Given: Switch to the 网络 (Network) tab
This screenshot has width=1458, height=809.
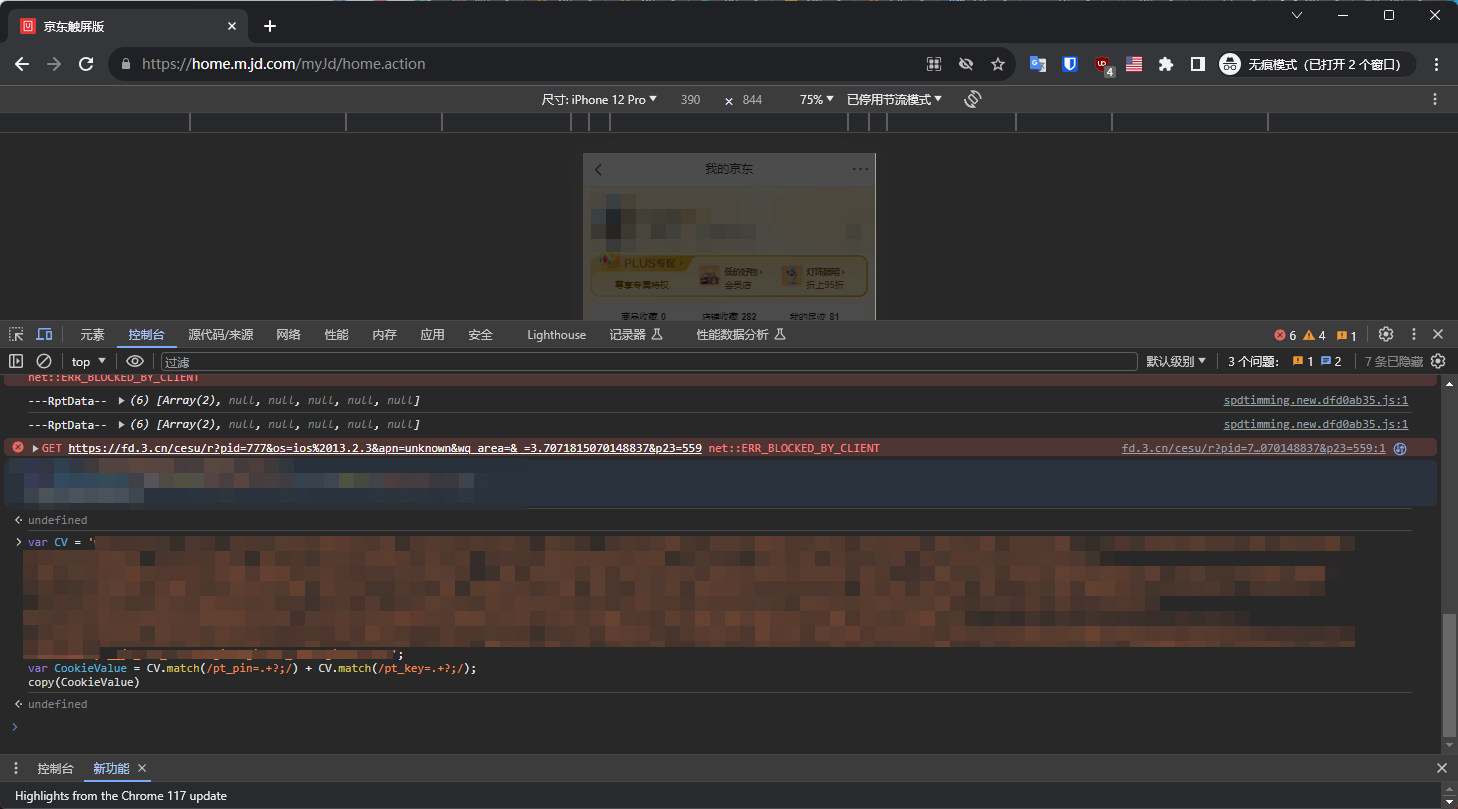Looking at the screenshot, I should 288,335.
